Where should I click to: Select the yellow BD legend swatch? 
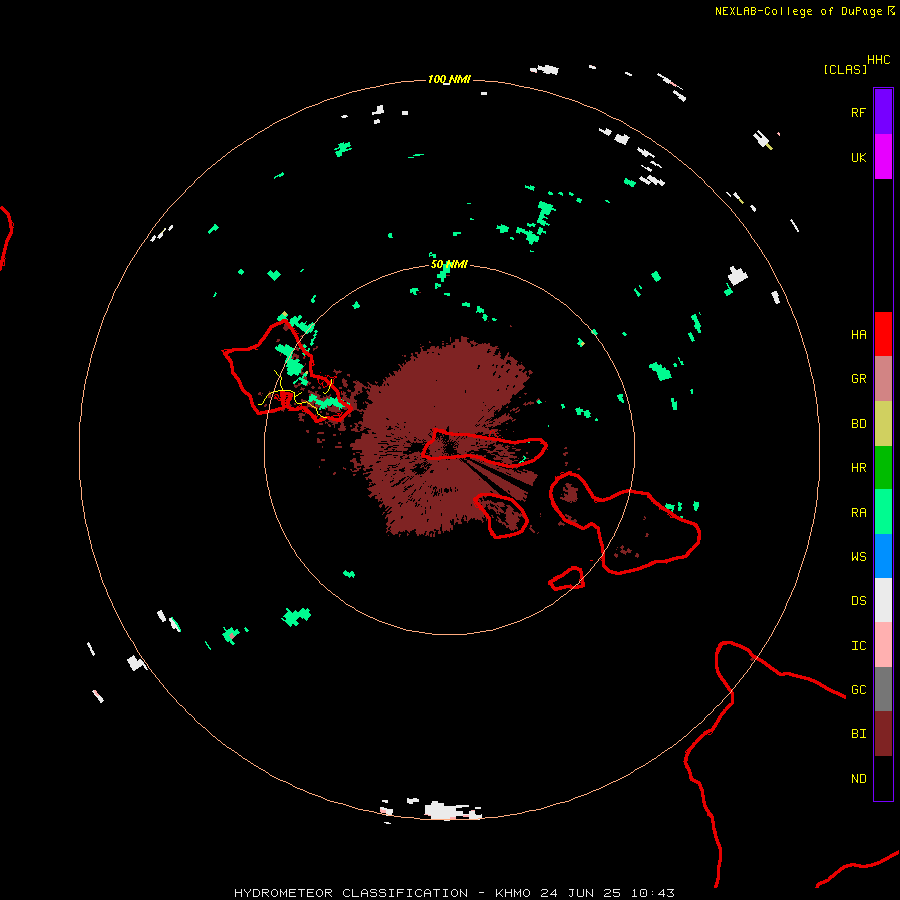point(883,424)
